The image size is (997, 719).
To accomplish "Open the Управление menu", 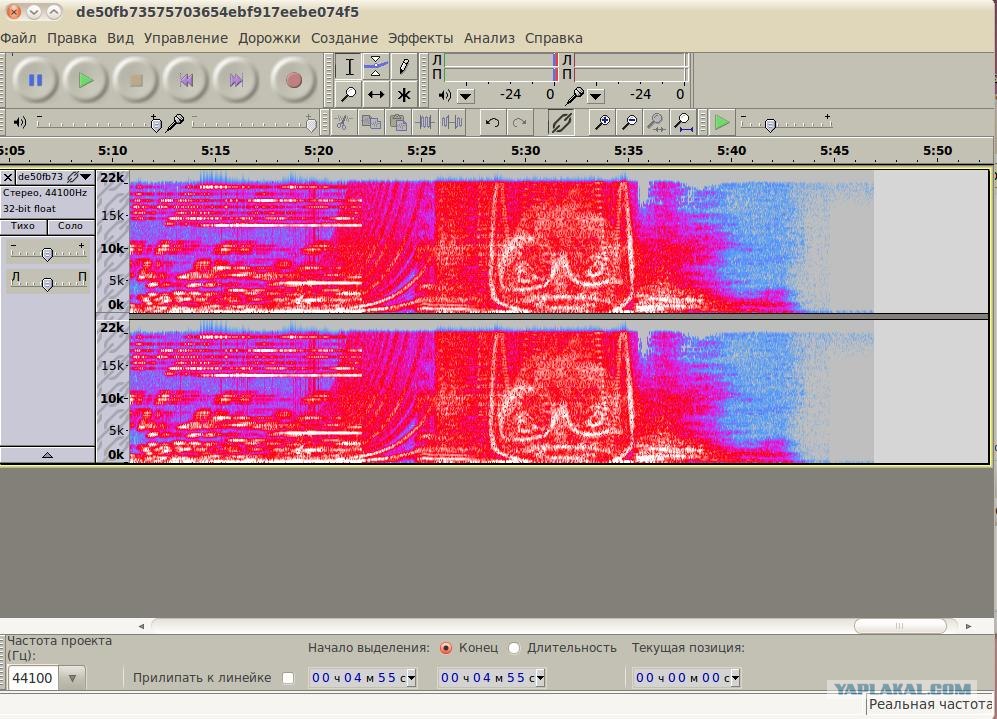I will click(x=186, y=38).
